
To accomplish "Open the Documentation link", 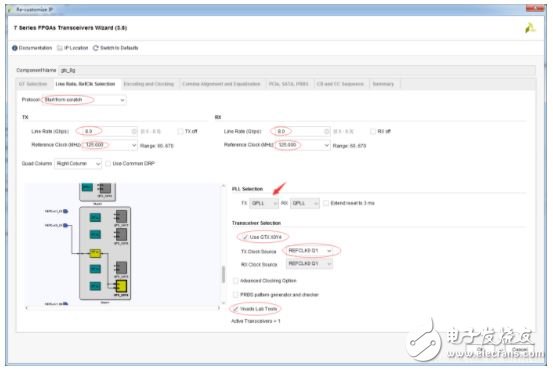I will click(32, 48).
